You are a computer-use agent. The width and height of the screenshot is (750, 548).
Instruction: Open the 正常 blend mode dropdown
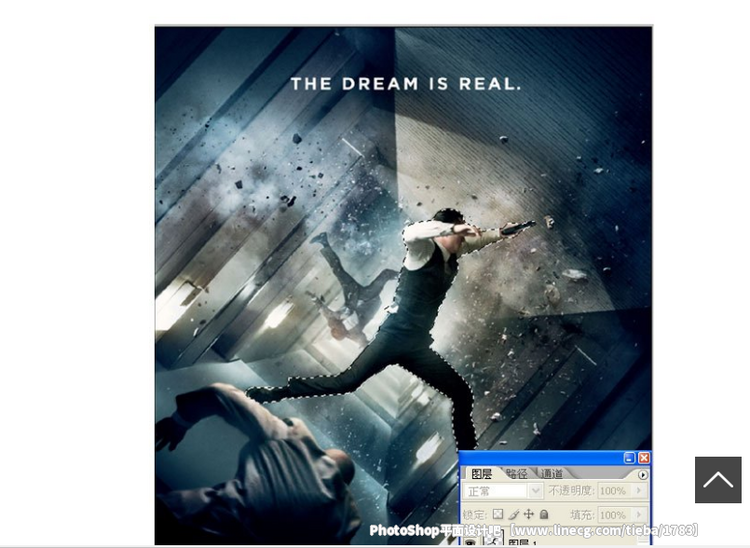click(x=503, y=491)
